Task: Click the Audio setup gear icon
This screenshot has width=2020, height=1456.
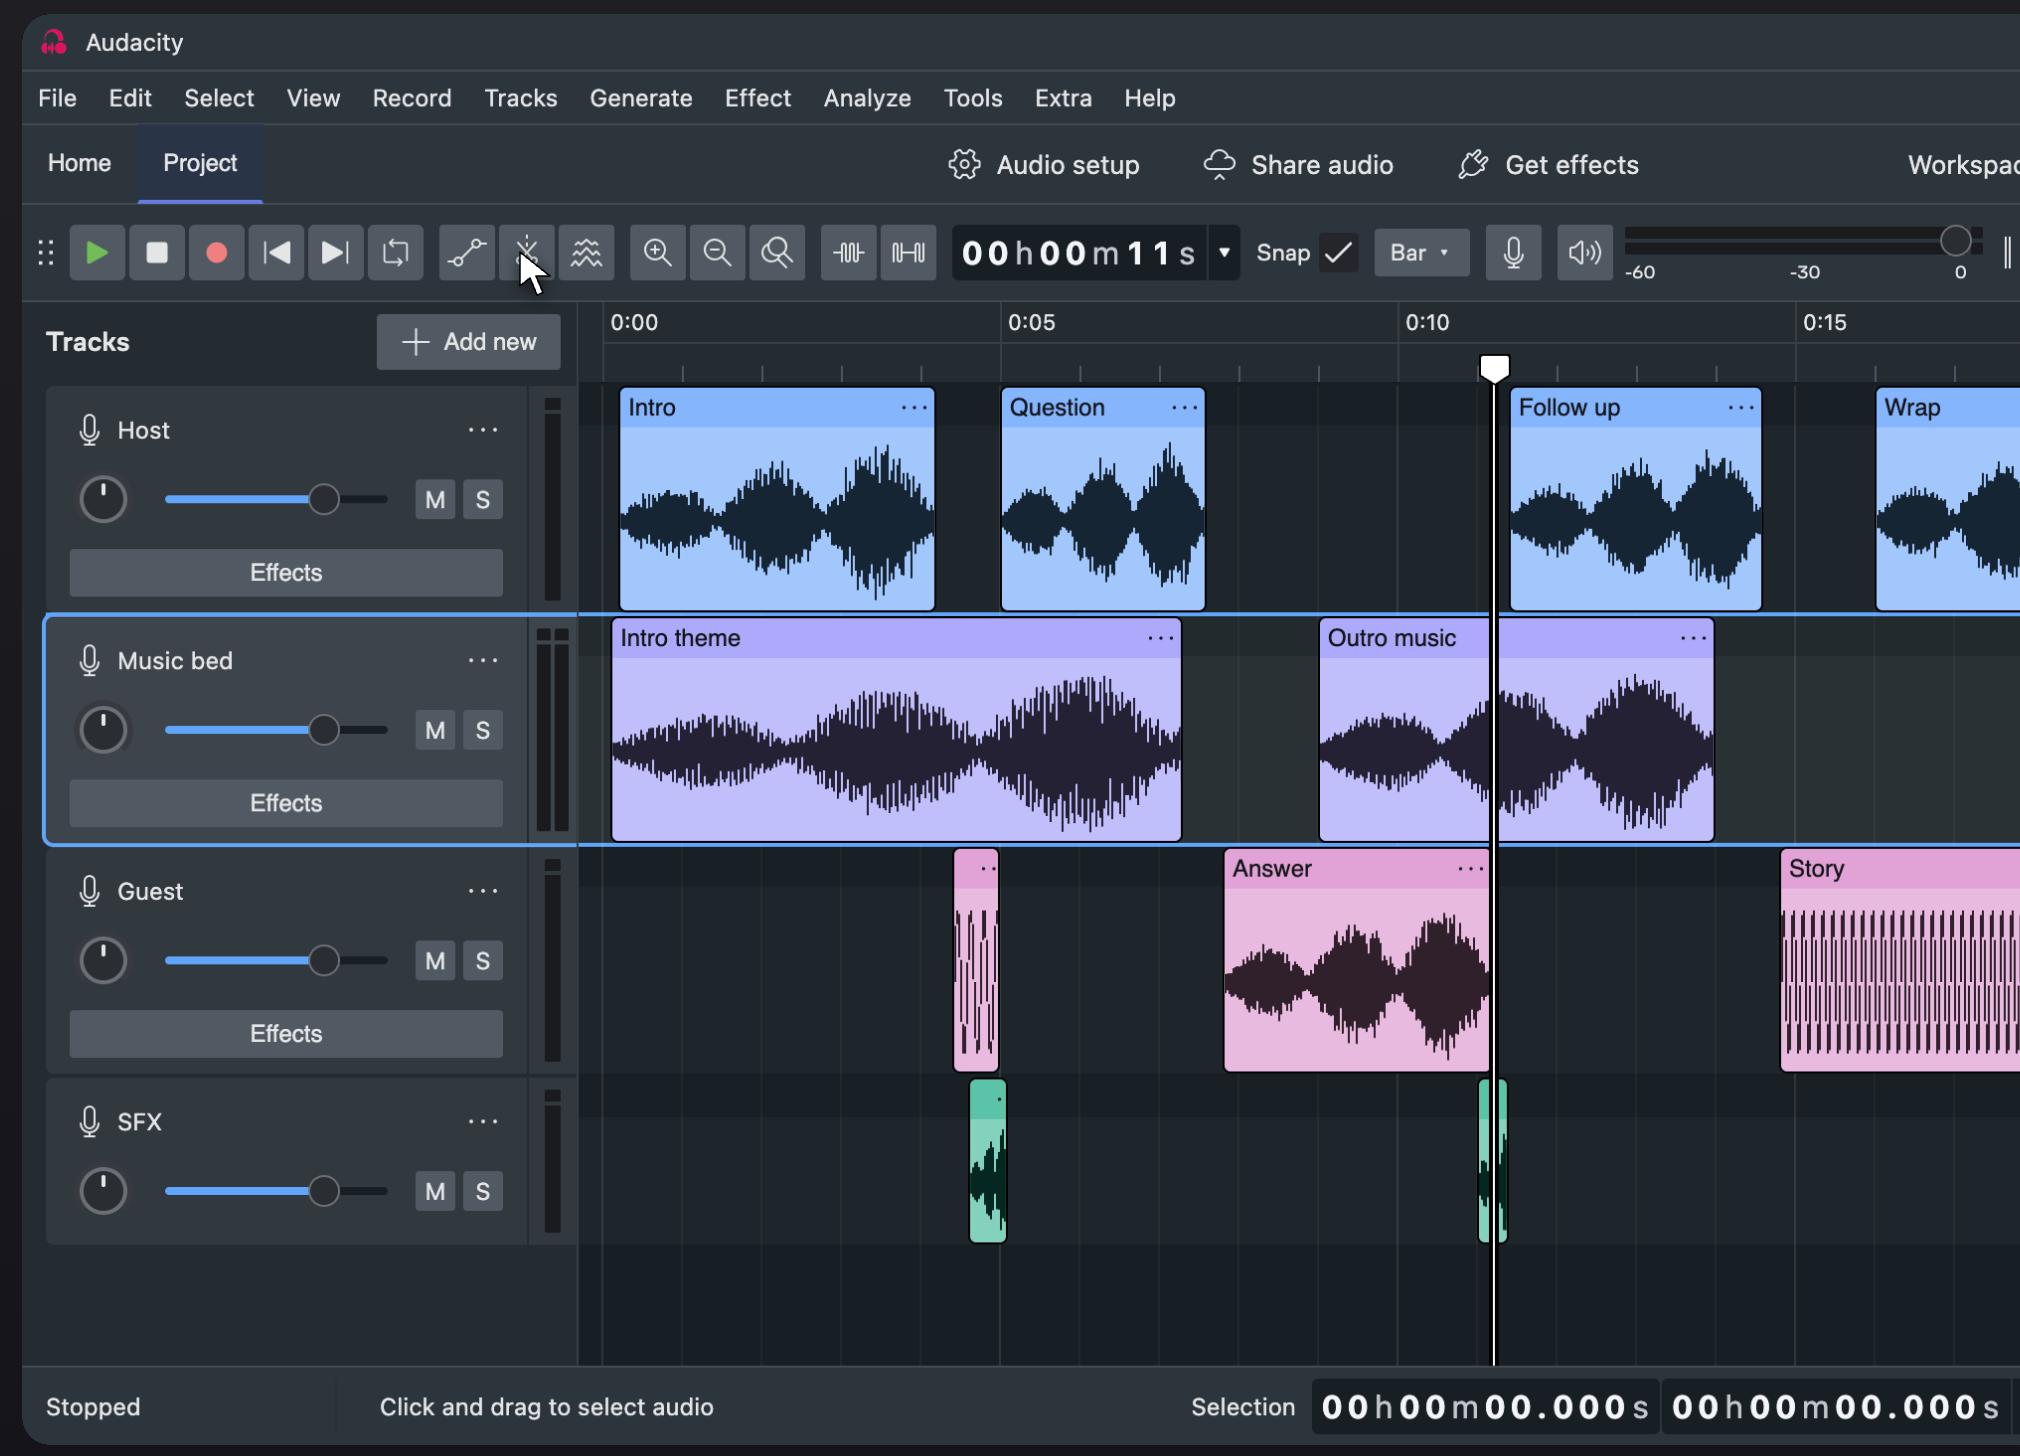Action: (964, 165)
